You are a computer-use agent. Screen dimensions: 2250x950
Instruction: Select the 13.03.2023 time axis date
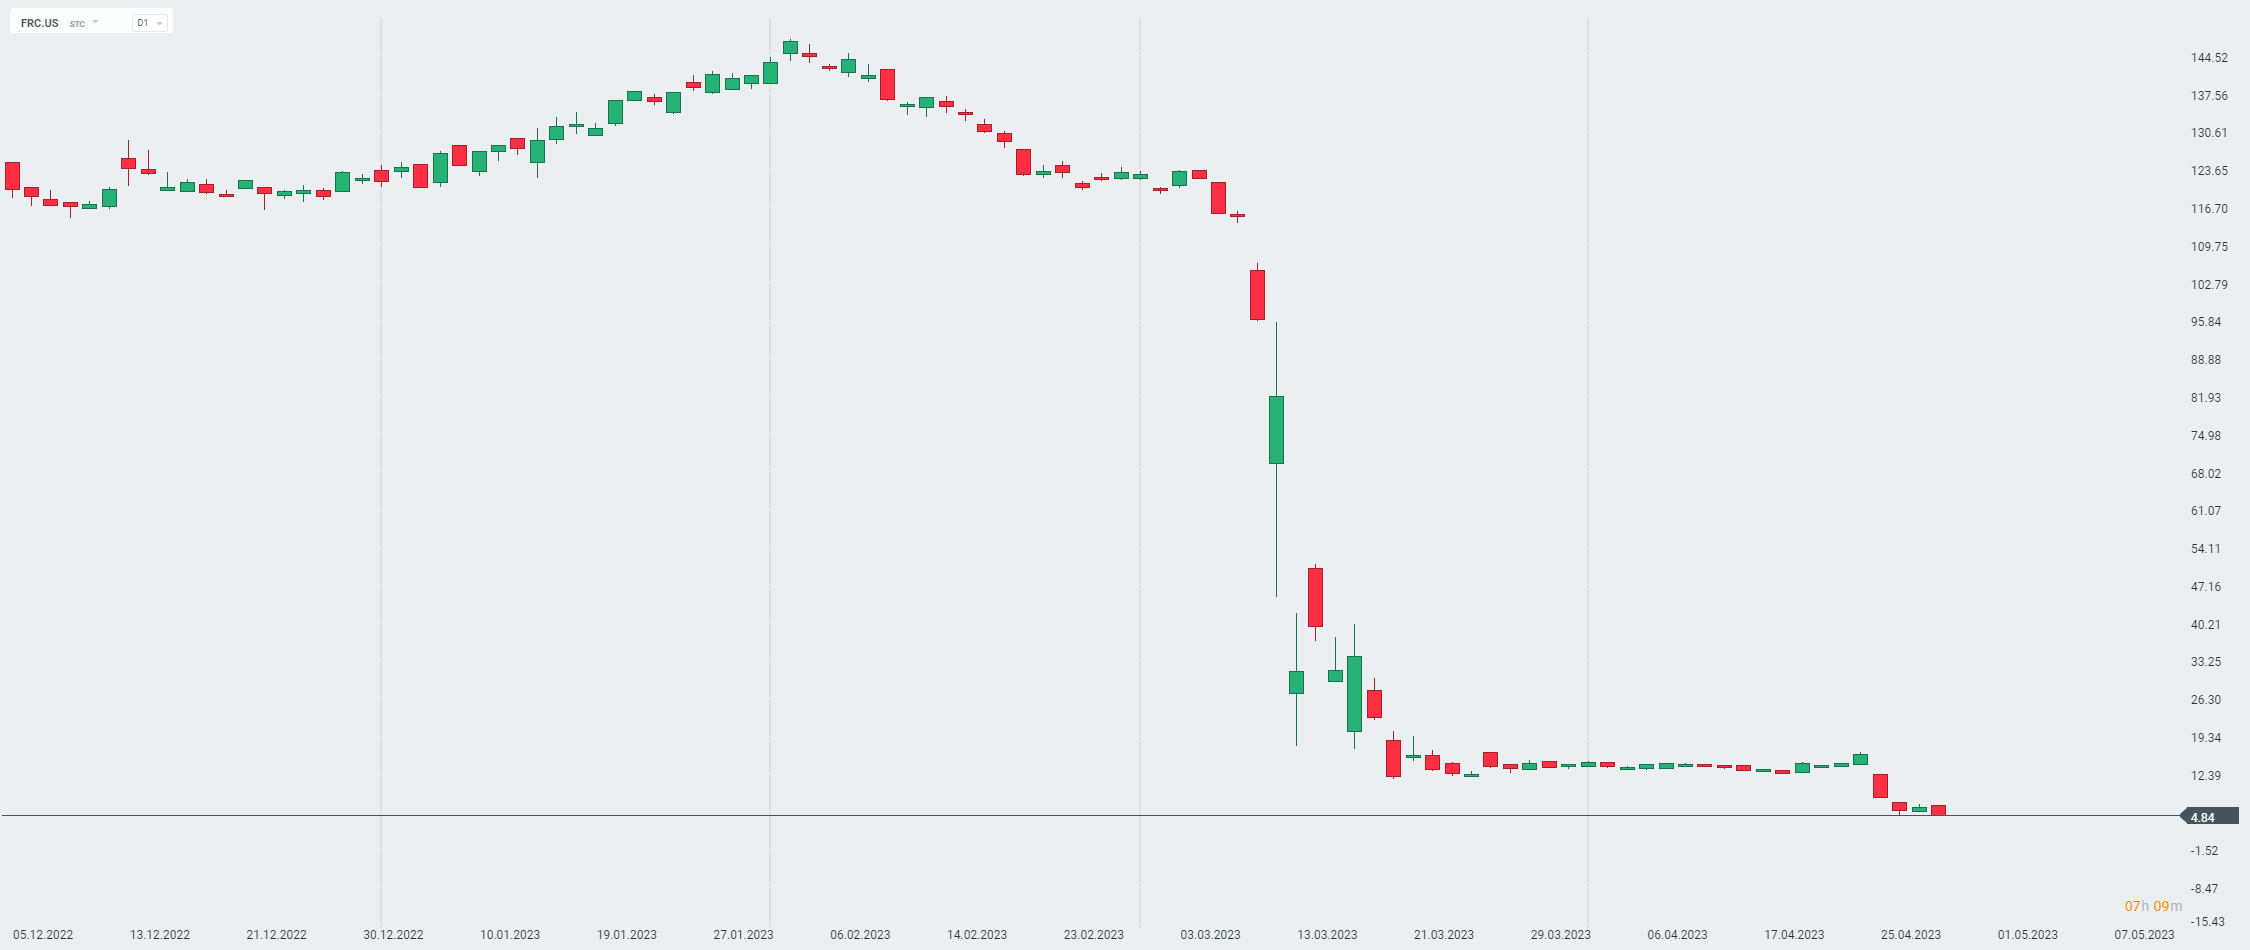click(x=1327, y=935)
